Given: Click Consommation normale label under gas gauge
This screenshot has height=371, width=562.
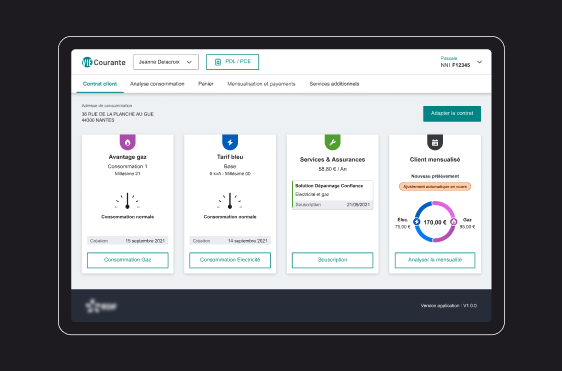Looking at the screenshot, I should tap(128, 217).
